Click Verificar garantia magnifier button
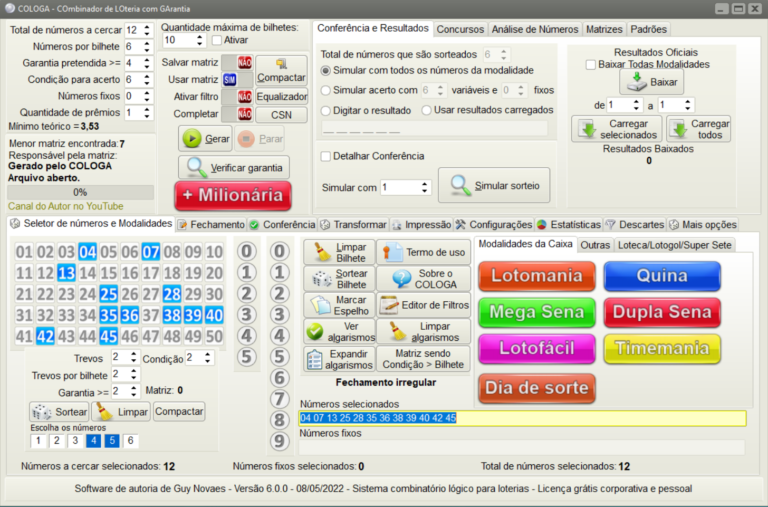 click(234, 168)
